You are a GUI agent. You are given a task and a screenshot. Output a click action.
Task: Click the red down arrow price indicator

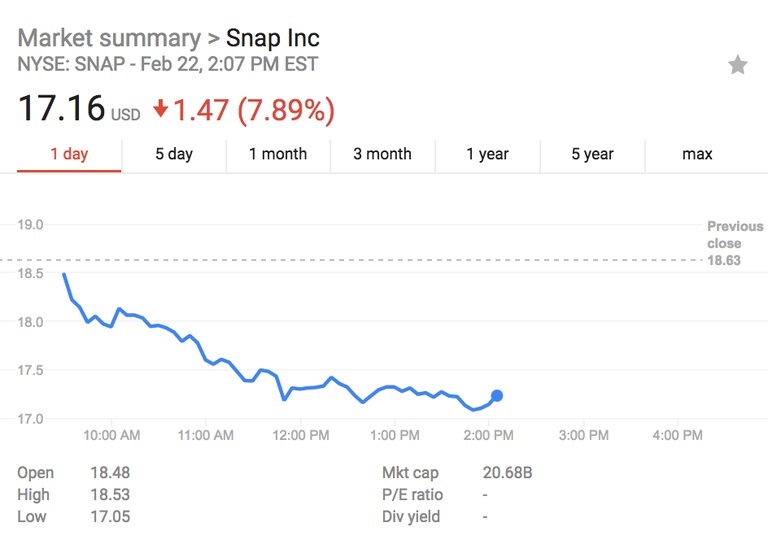[x=161, y=109]
